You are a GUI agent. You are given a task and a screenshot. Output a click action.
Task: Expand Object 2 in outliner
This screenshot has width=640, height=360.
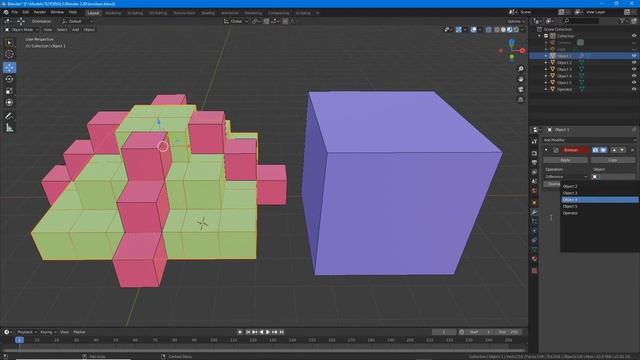point(546,62)
